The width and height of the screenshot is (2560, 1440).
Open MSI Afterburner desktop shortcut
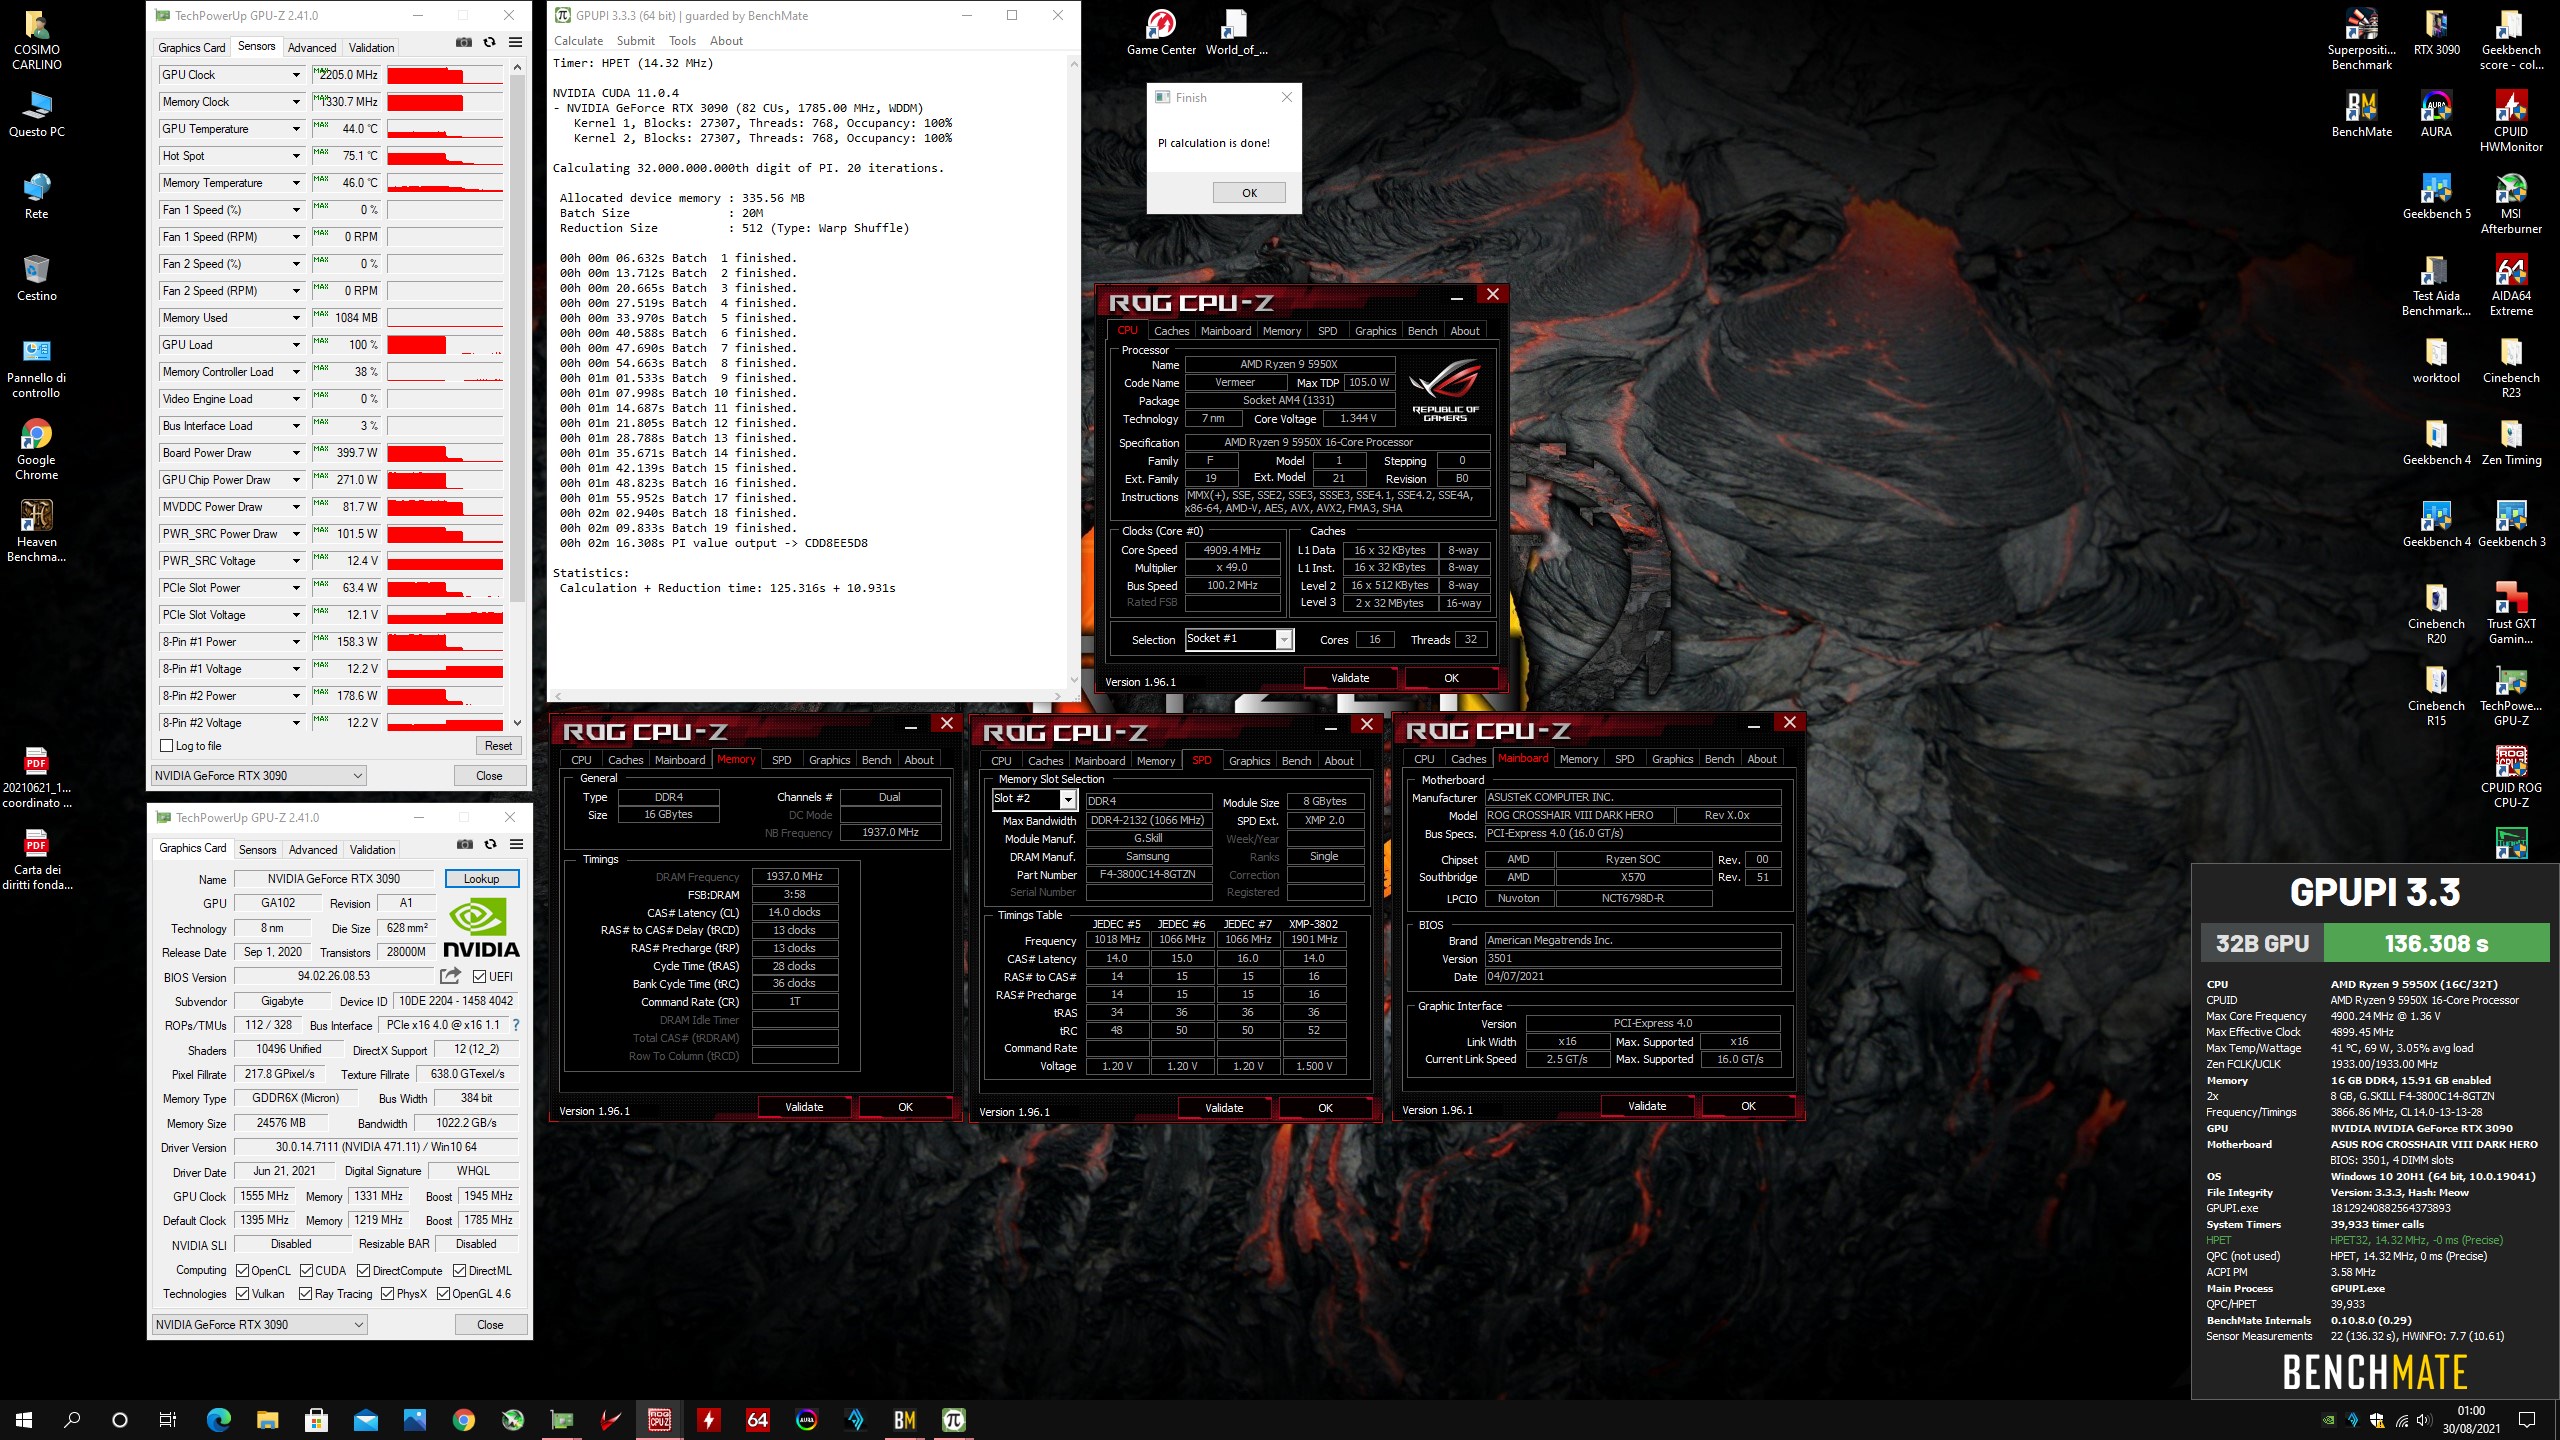[2511, 203]
